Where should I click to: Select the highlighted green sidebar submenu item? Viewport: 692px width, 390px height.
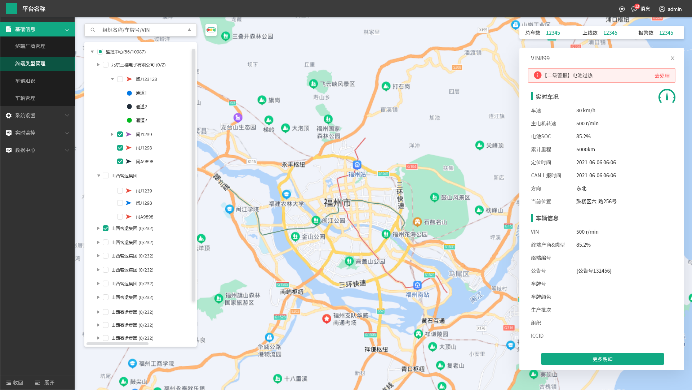coord(38,64)
